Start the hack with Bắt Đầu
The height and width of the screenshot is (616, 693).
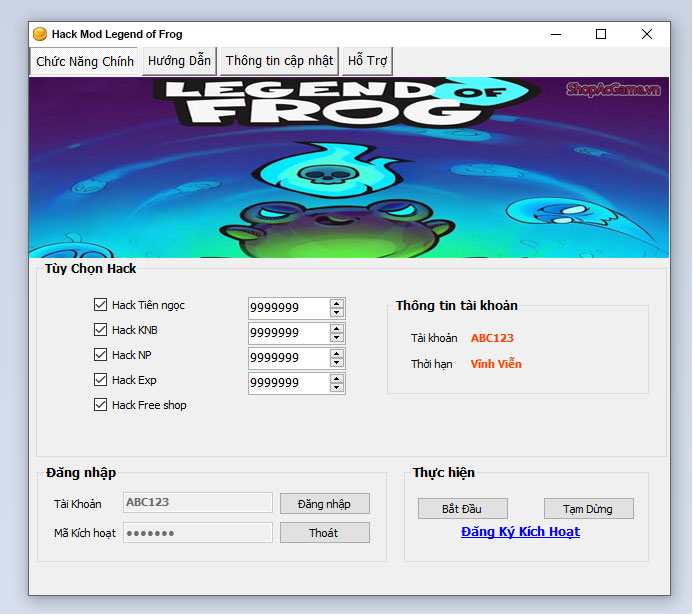point(463,509)
